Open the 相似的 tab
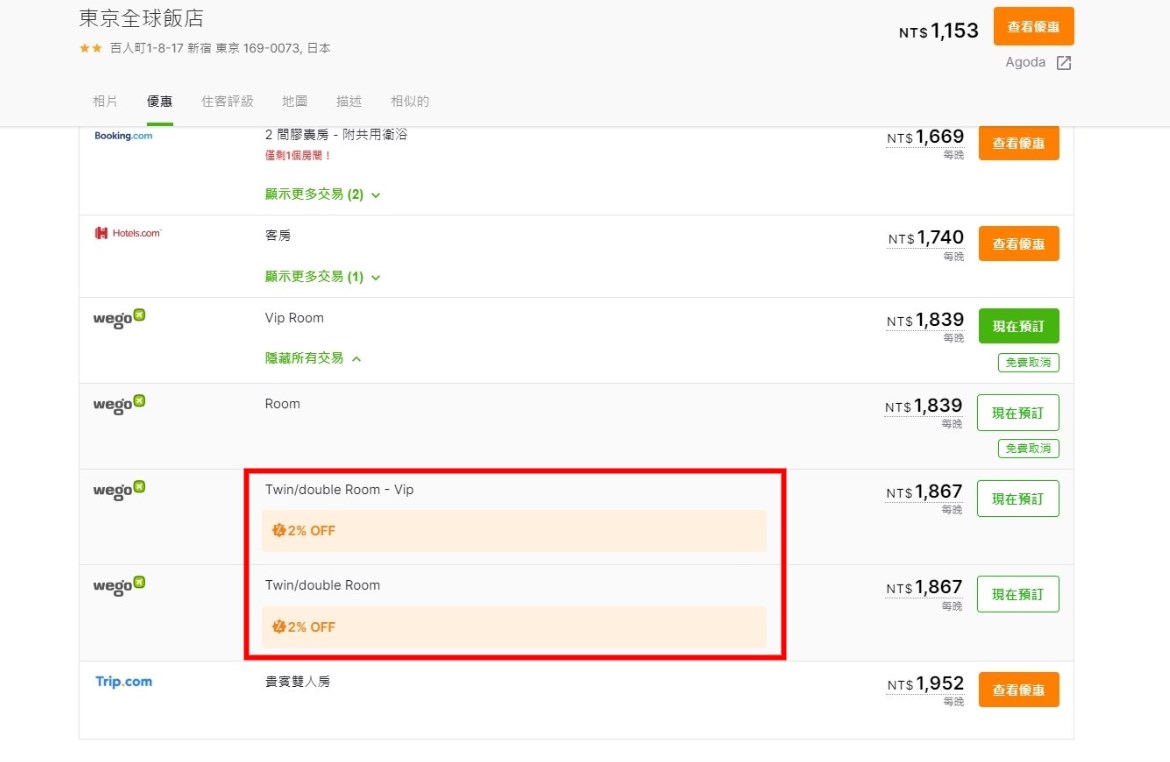Screen dimensions: 1170x762 point(410,101)
